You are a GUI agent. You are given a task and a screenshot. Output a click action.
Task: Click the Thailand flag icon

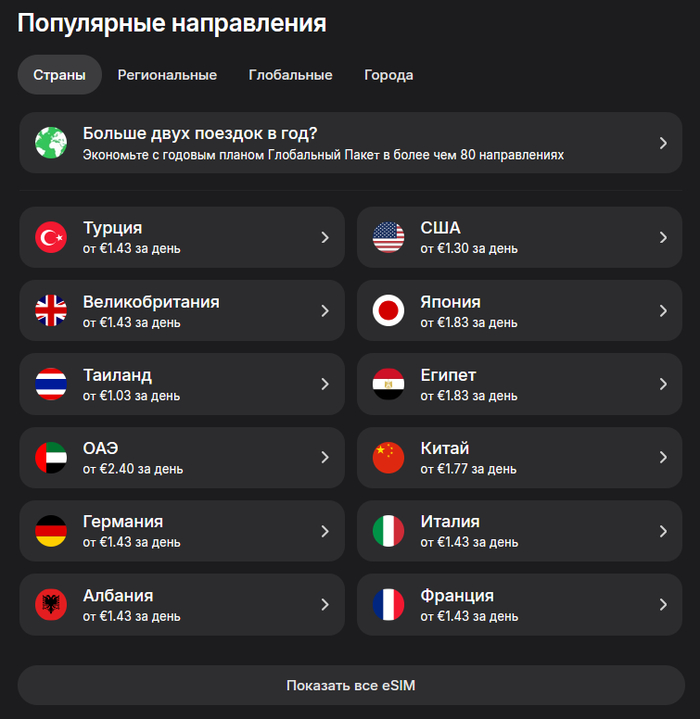coord(51,384)
